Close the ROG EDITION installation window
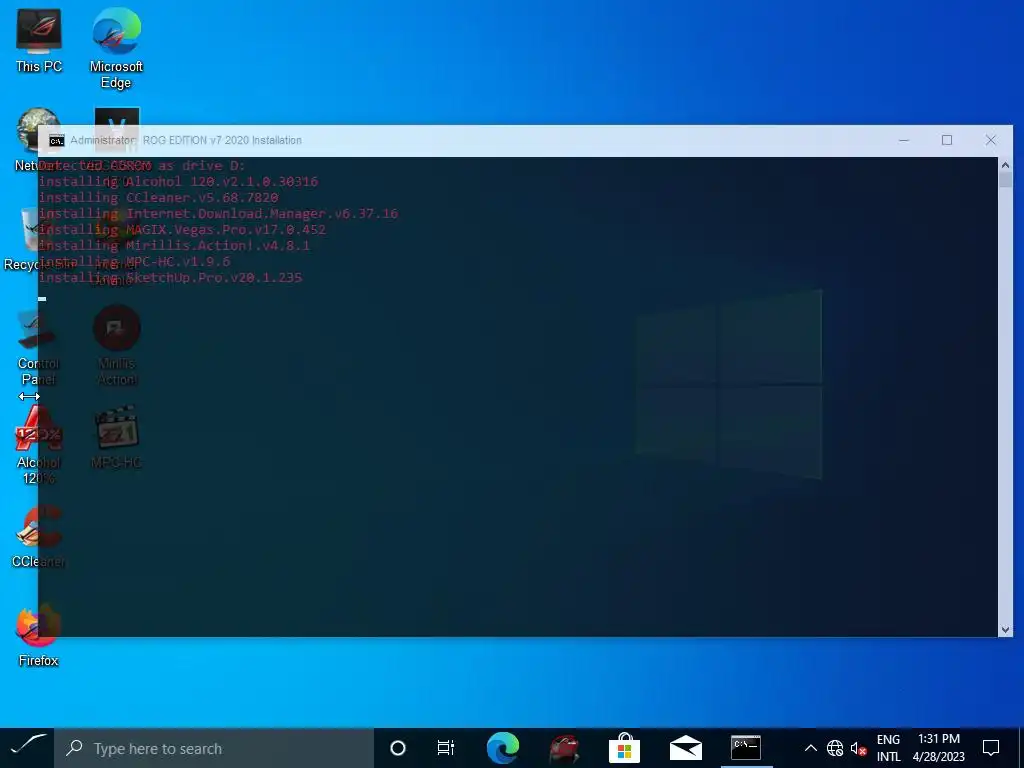The width and height of the screenshot is (1024, 768). [x=991, y=140]
